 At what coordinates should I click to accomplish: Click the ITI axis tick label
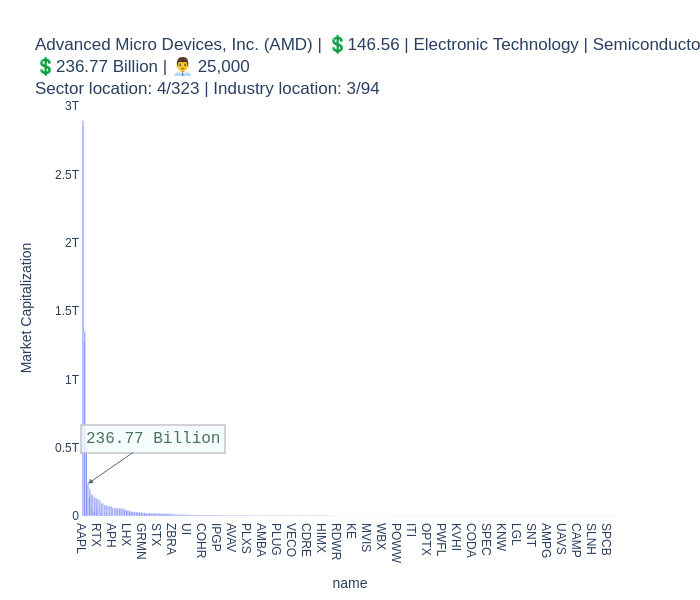(411, 530)
